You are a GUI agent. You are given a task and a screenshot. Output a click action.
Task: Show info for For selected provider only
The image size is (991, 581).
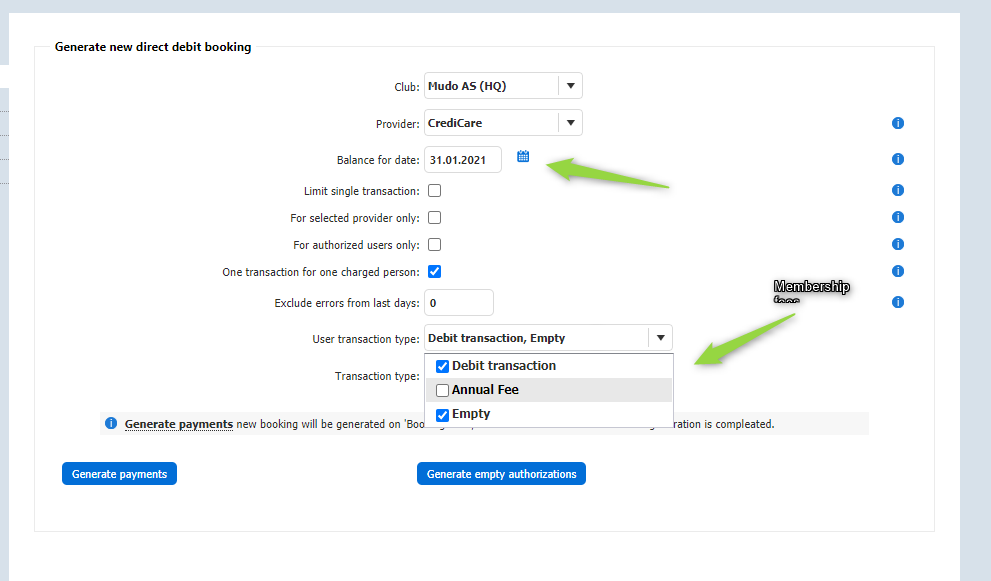pyautogui.click(x=897, y=217)
